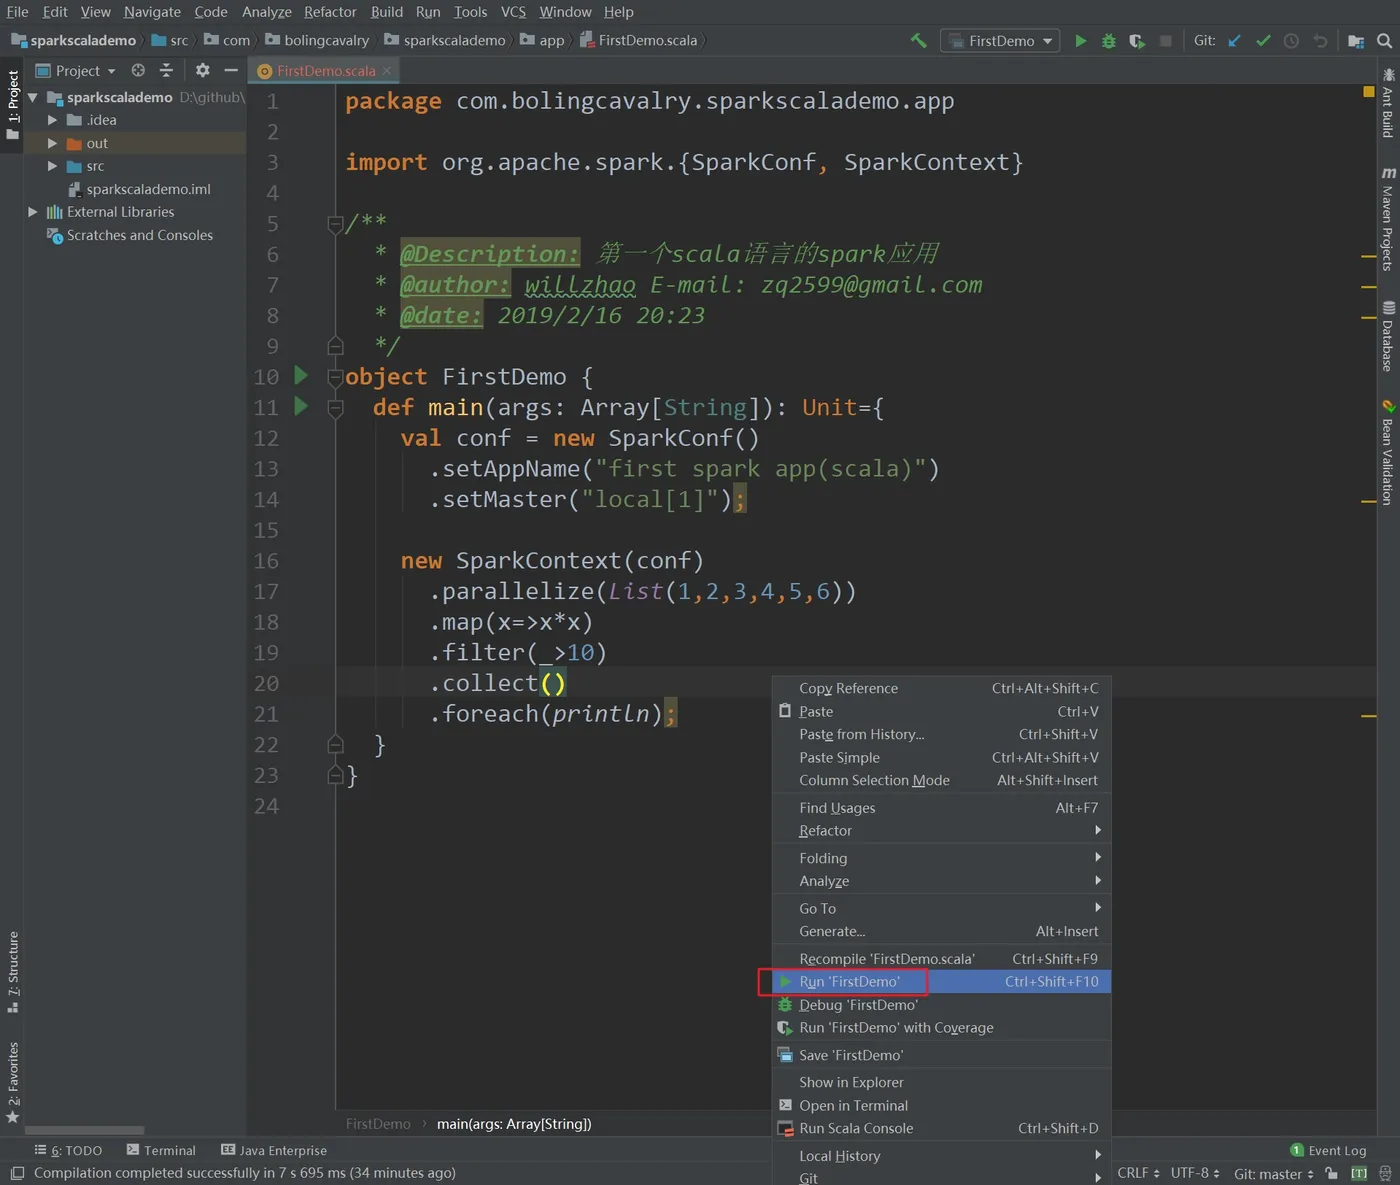Select Run 'FirstDemo' from context menu

coord(849,982)
